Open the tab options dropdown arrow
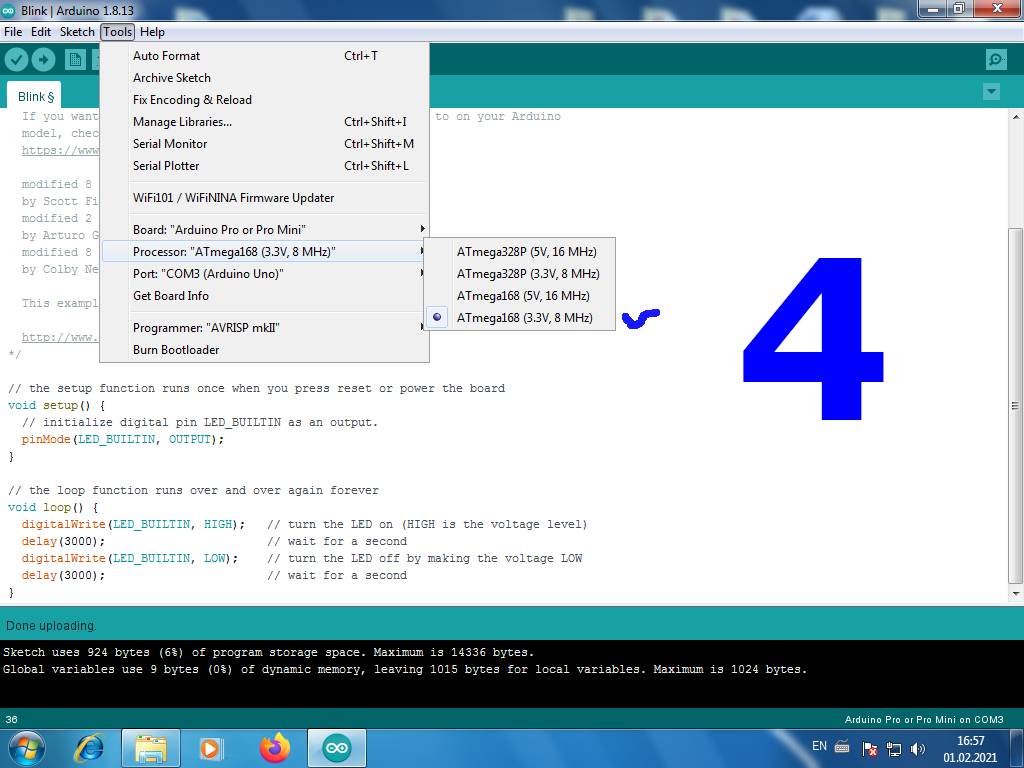The width and height of the screenshot is (1024, 768). click(991, 91)
